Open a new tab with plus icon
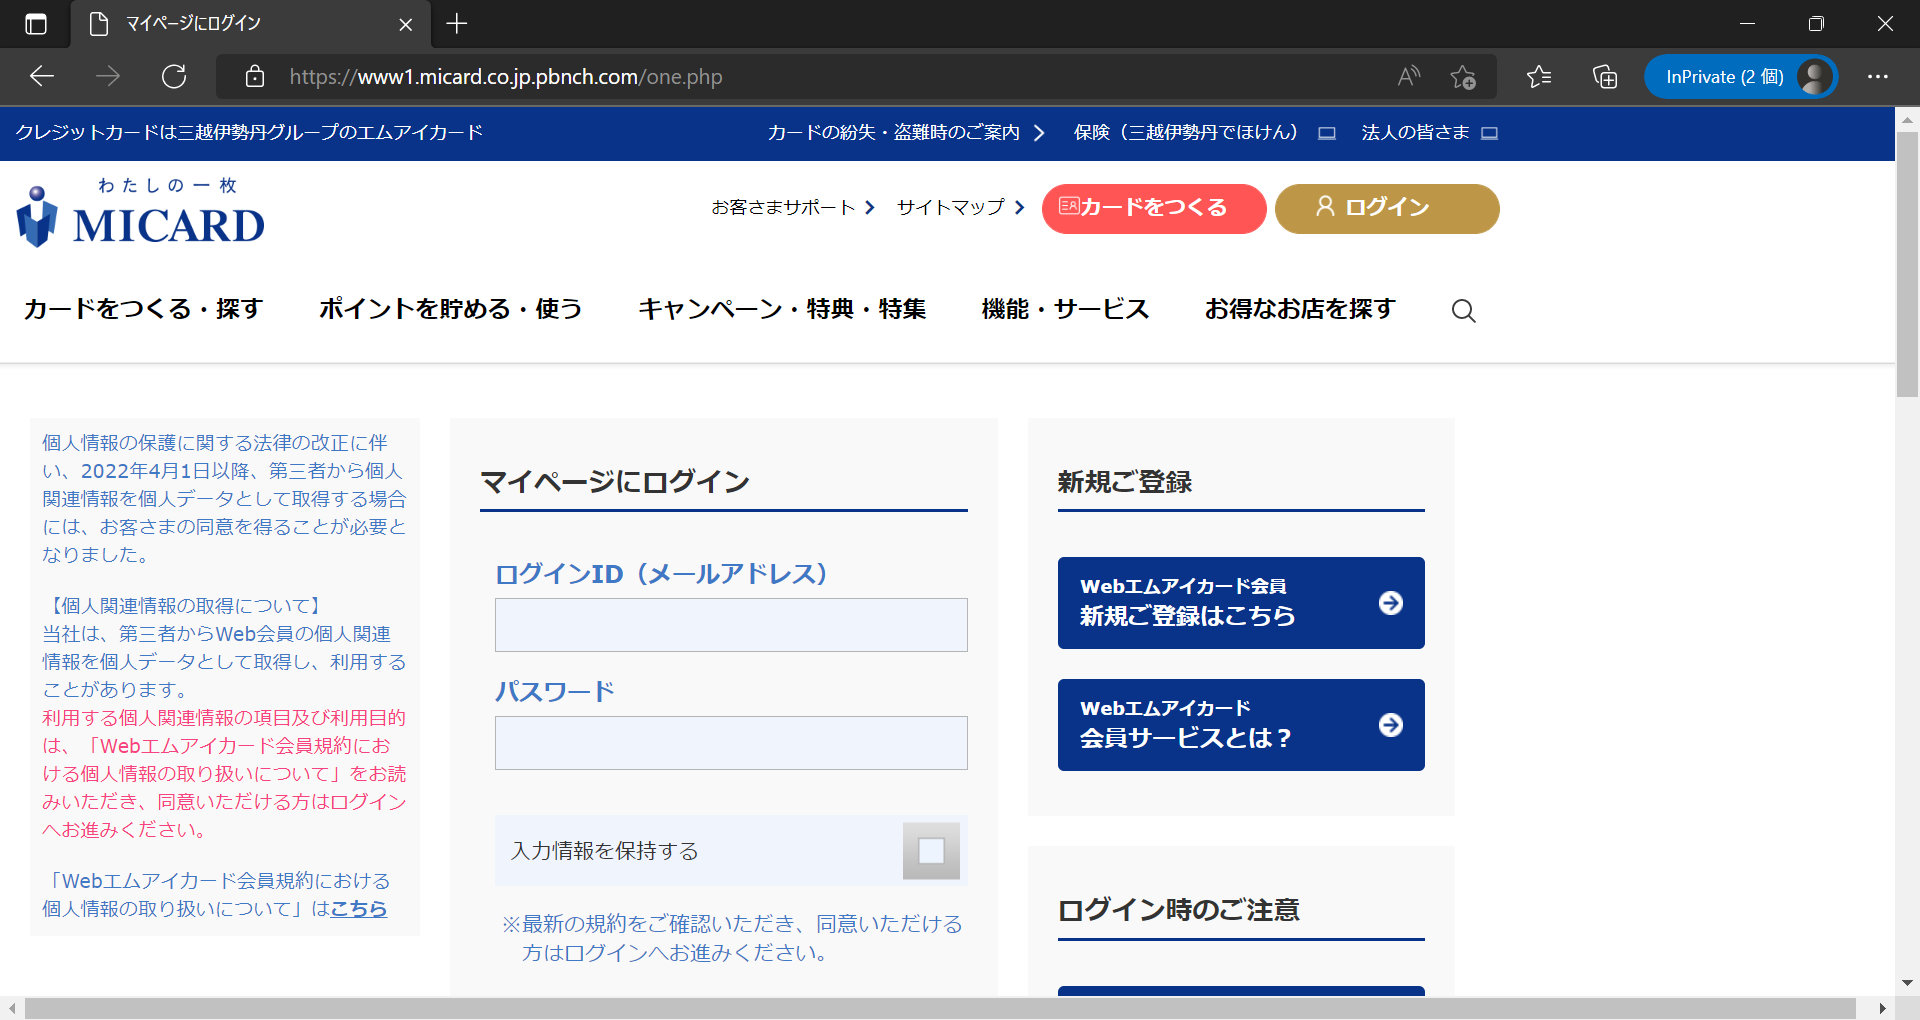Screen dimensions: 1920x1020 [x=457, y=24]
